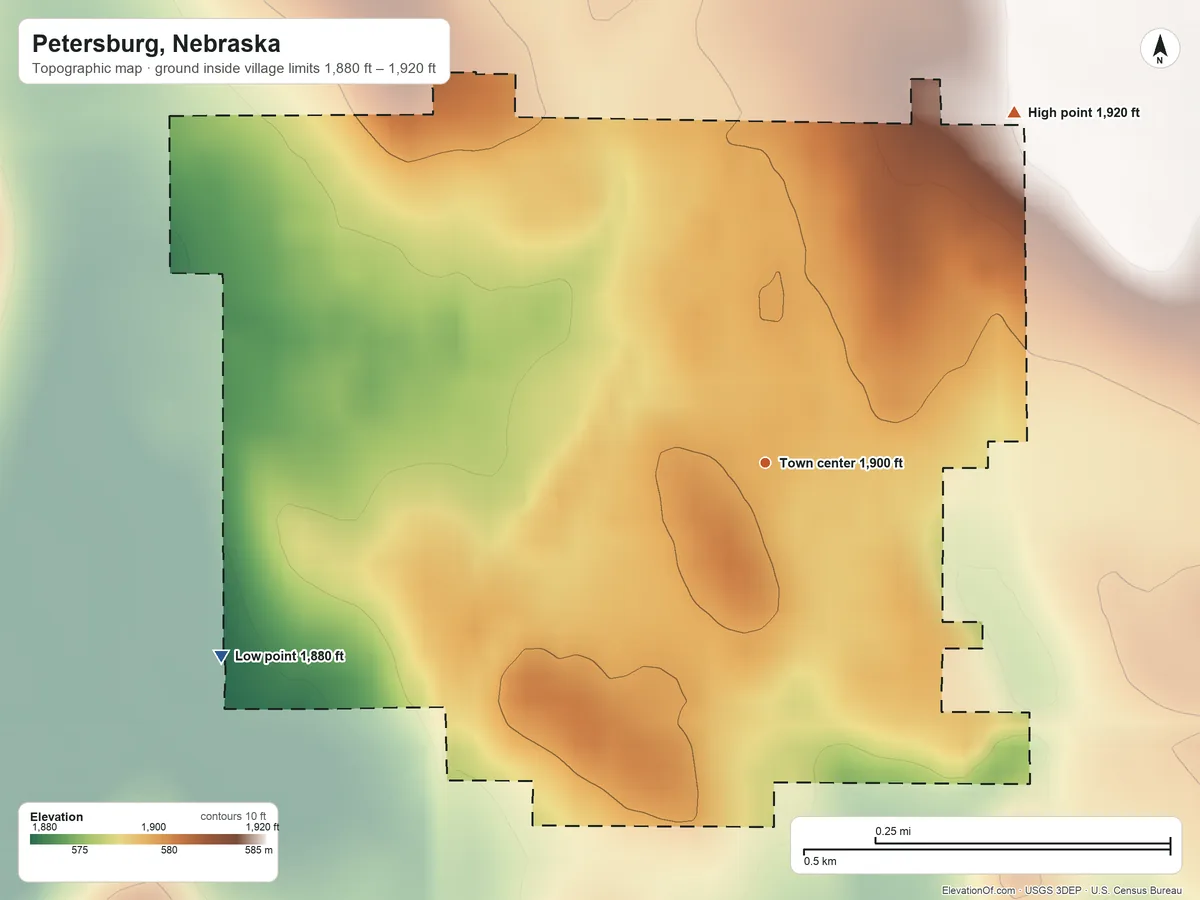Select the topographic map subtitle text
The width and height of the screenshot is (1200, 900).
(234, 69)
